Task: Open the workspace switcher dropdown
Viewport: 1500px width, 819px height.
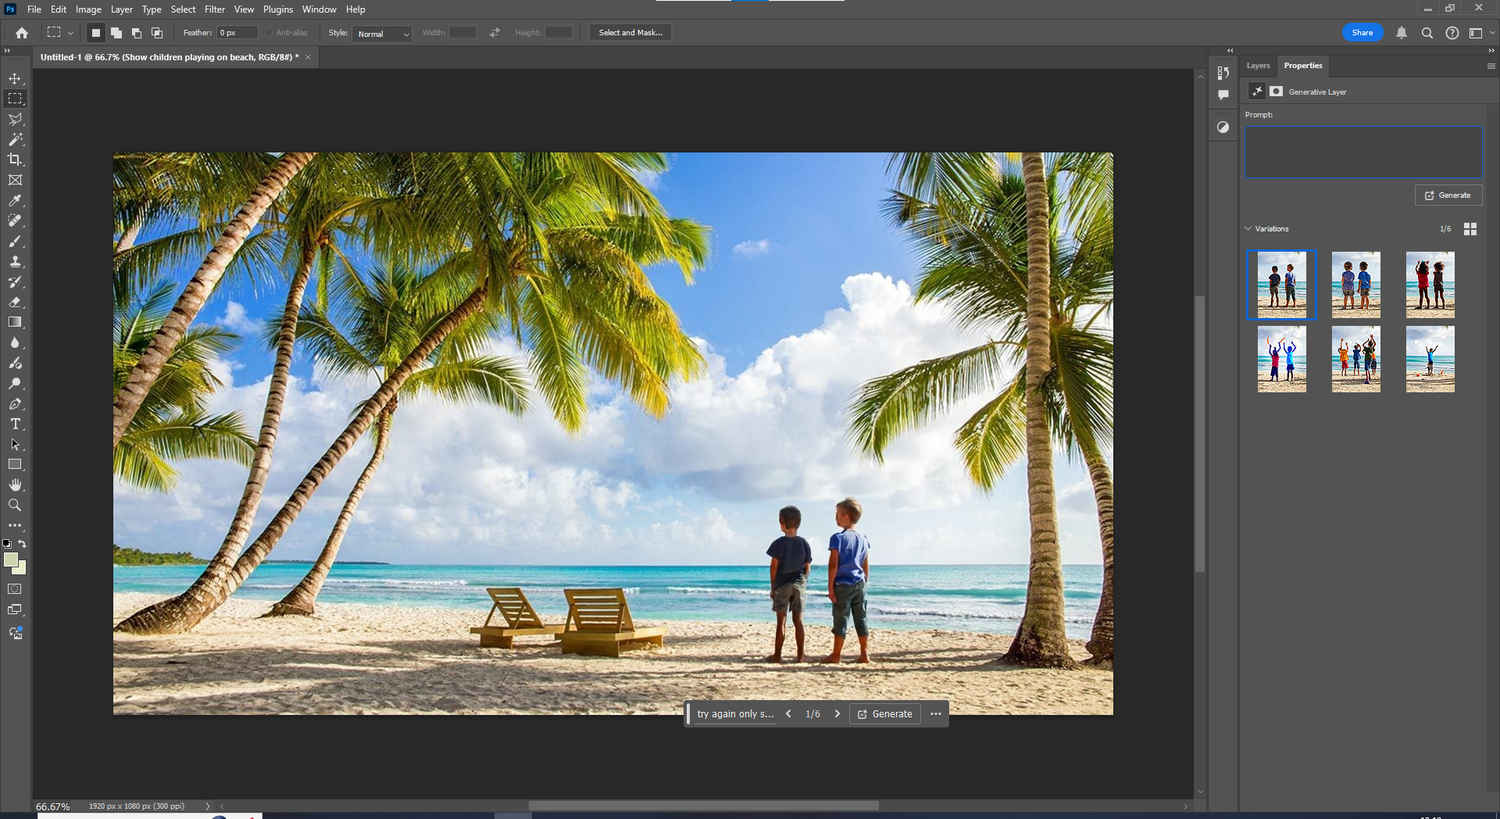Action: coord(1480,33)
